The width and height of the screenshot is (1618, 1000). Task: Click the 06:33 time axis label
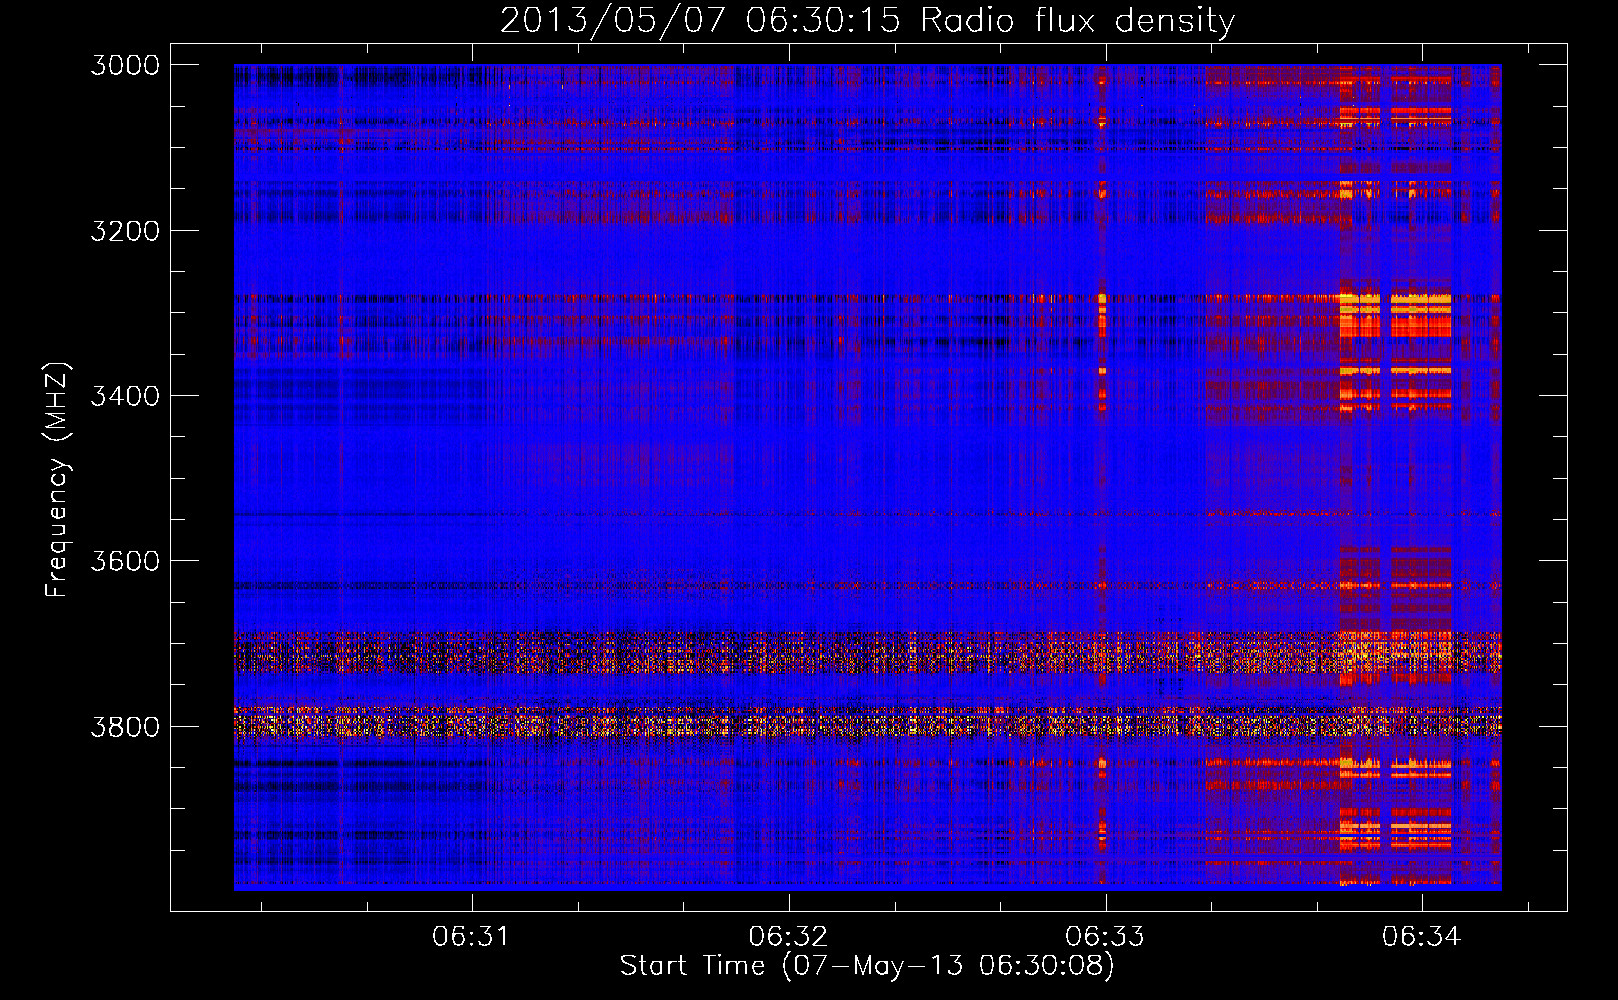pyautogui.click(x=1105, y=937)
